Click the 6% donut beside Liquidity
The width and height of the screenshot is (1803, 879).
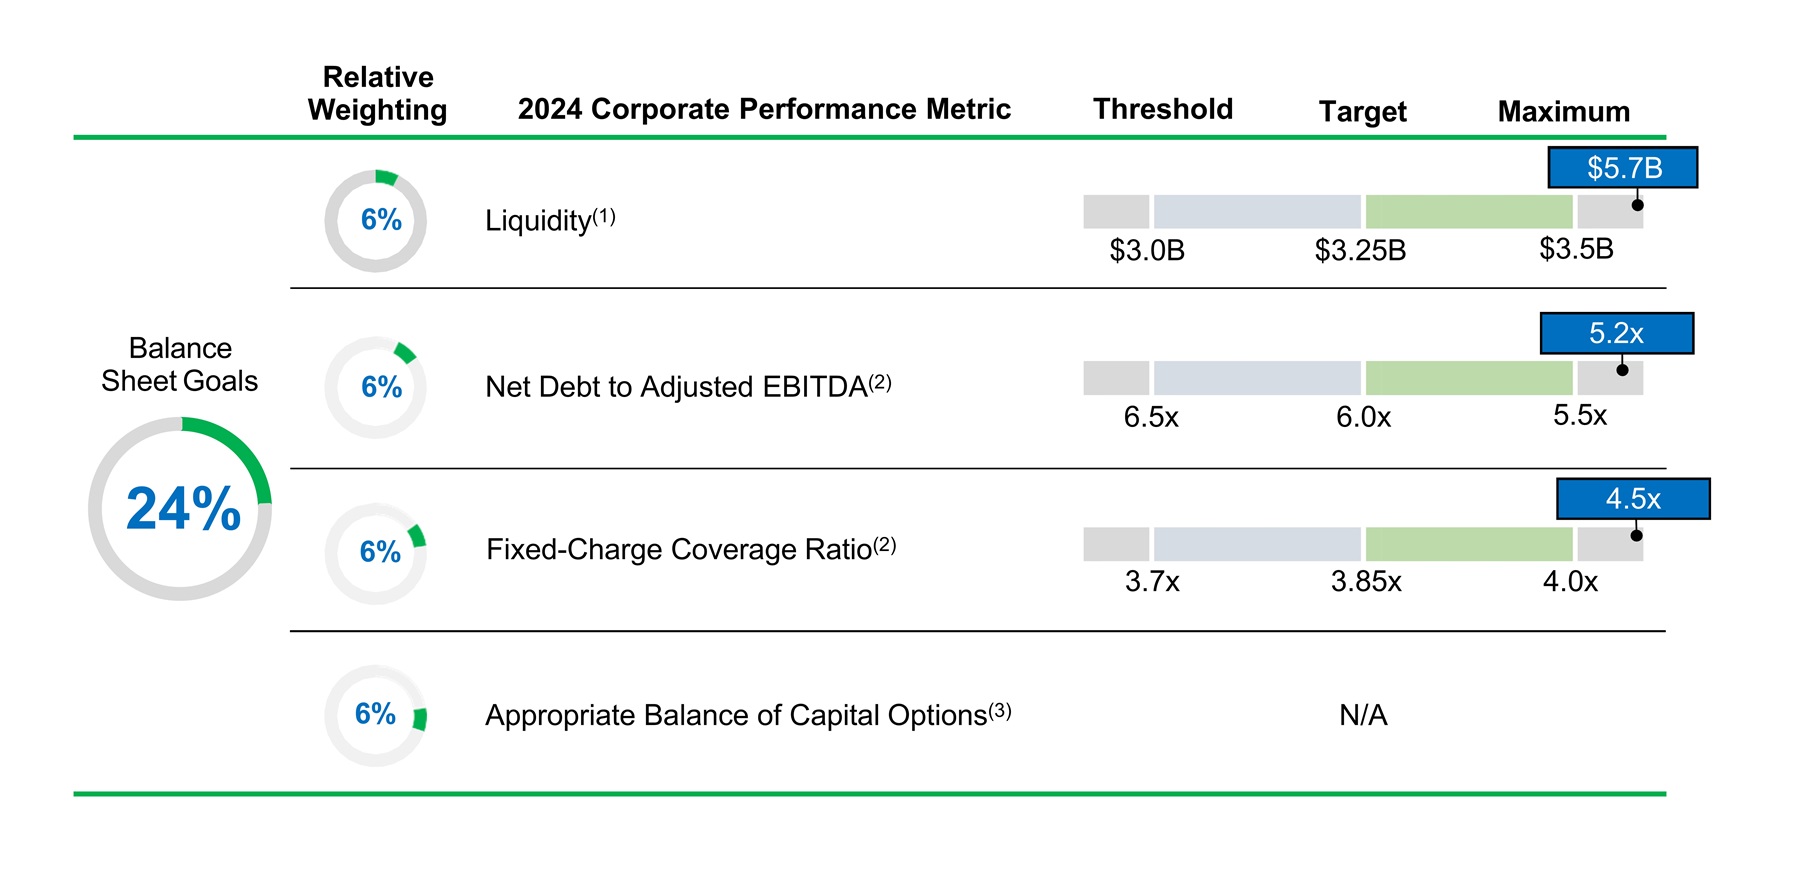(x=376, y=221)
